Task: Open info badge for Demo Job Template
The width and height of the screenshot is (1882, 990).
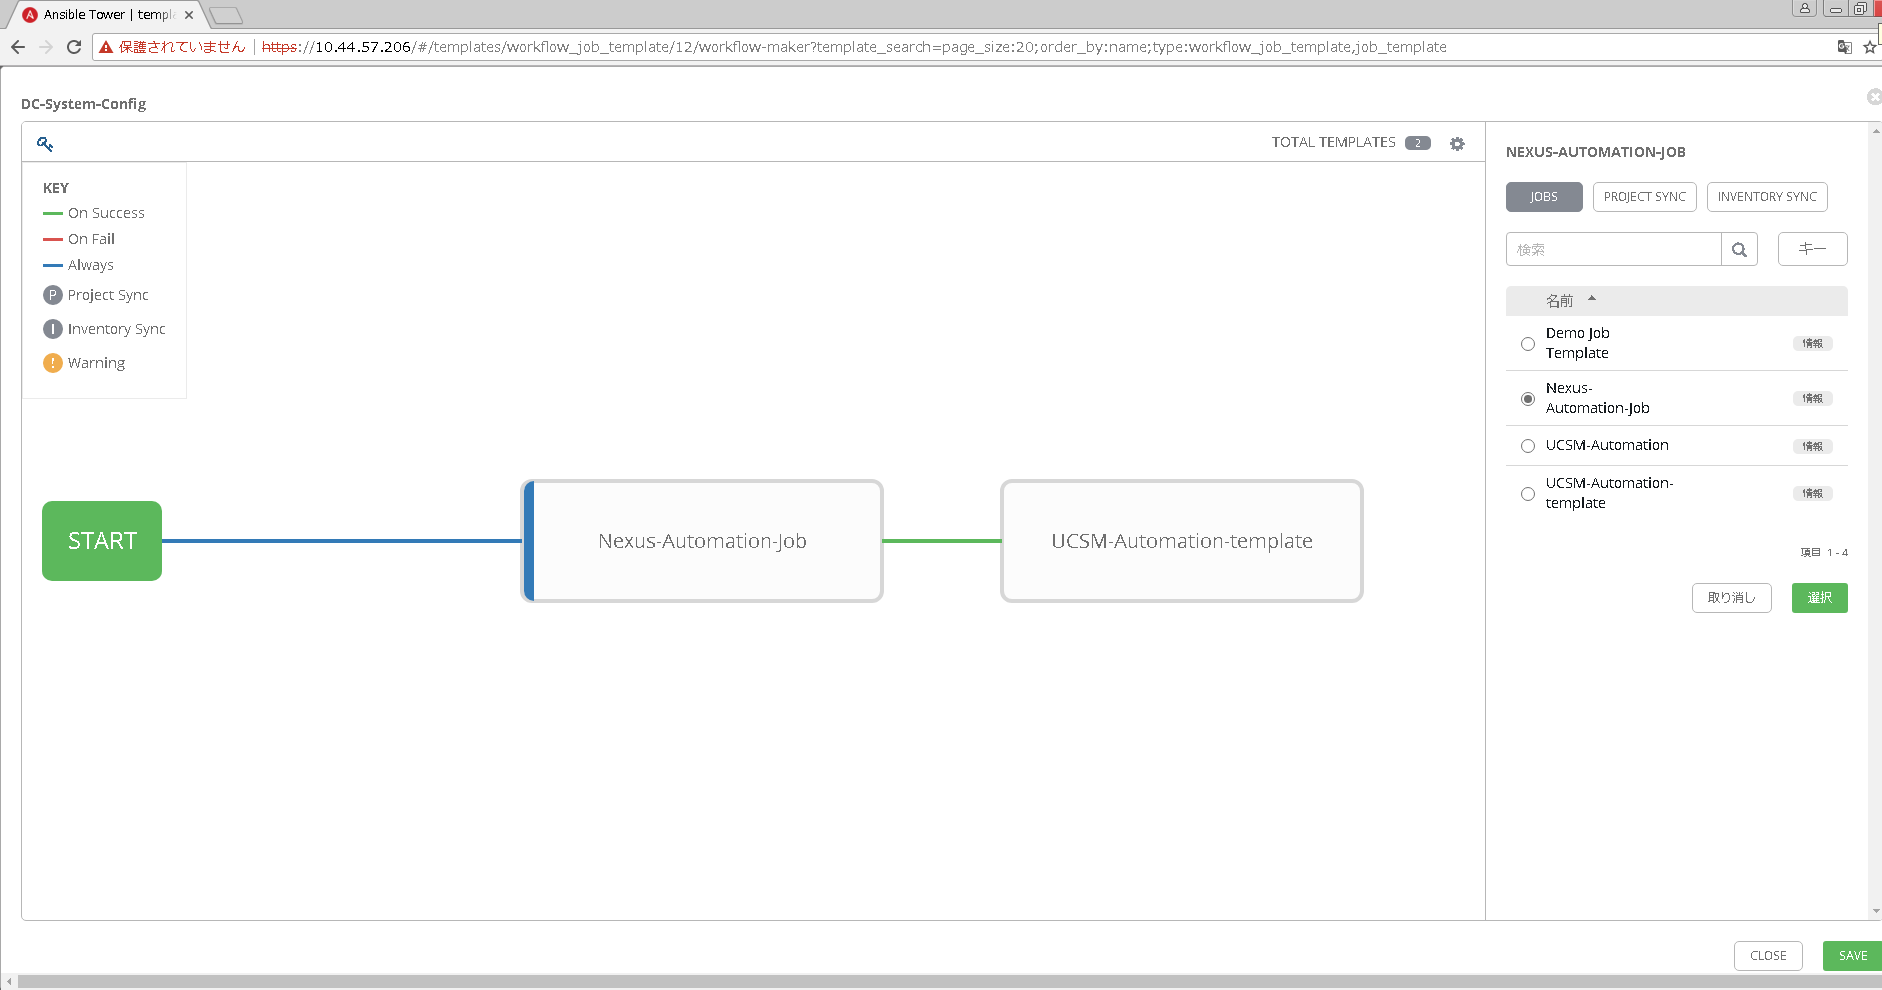Action: coord(1812,344)
